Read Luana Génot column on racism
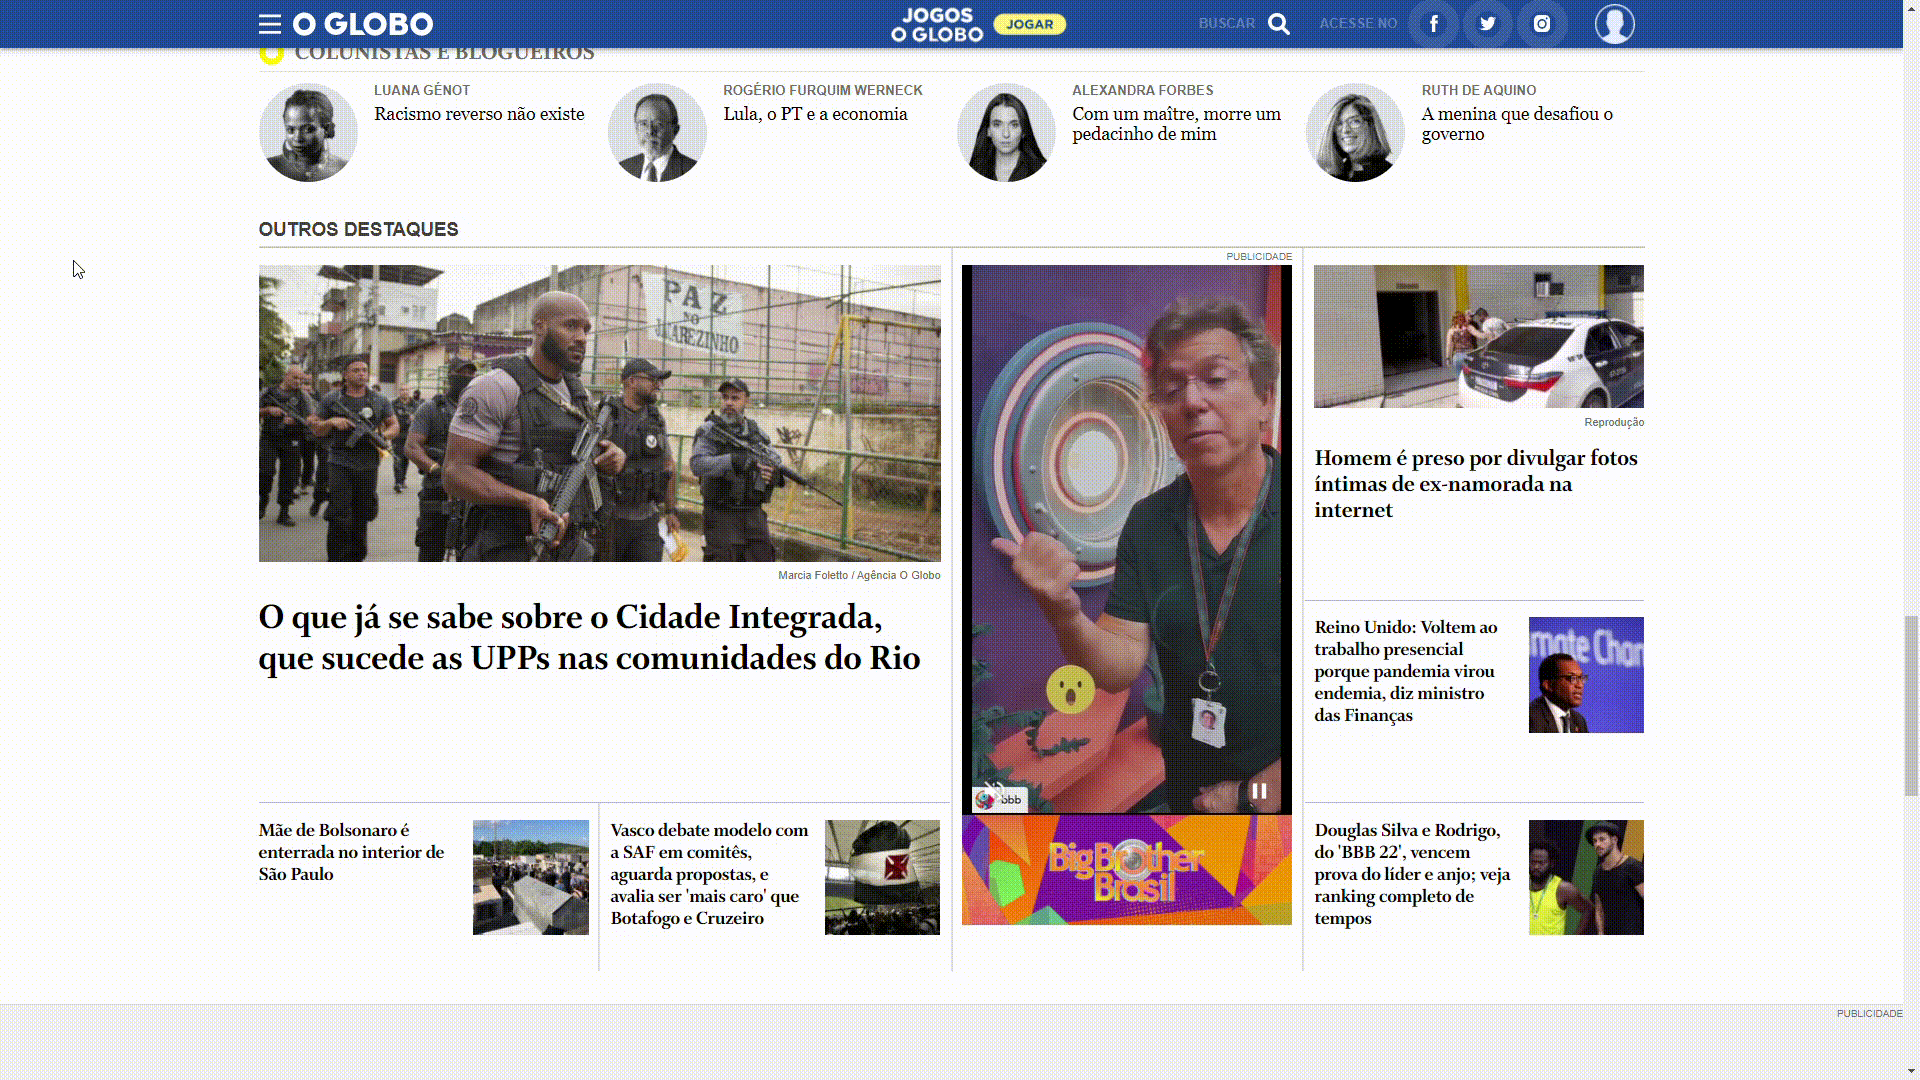Viewport: 1920px width, 1080px height. pyautogui.click(x=479, y=114)
